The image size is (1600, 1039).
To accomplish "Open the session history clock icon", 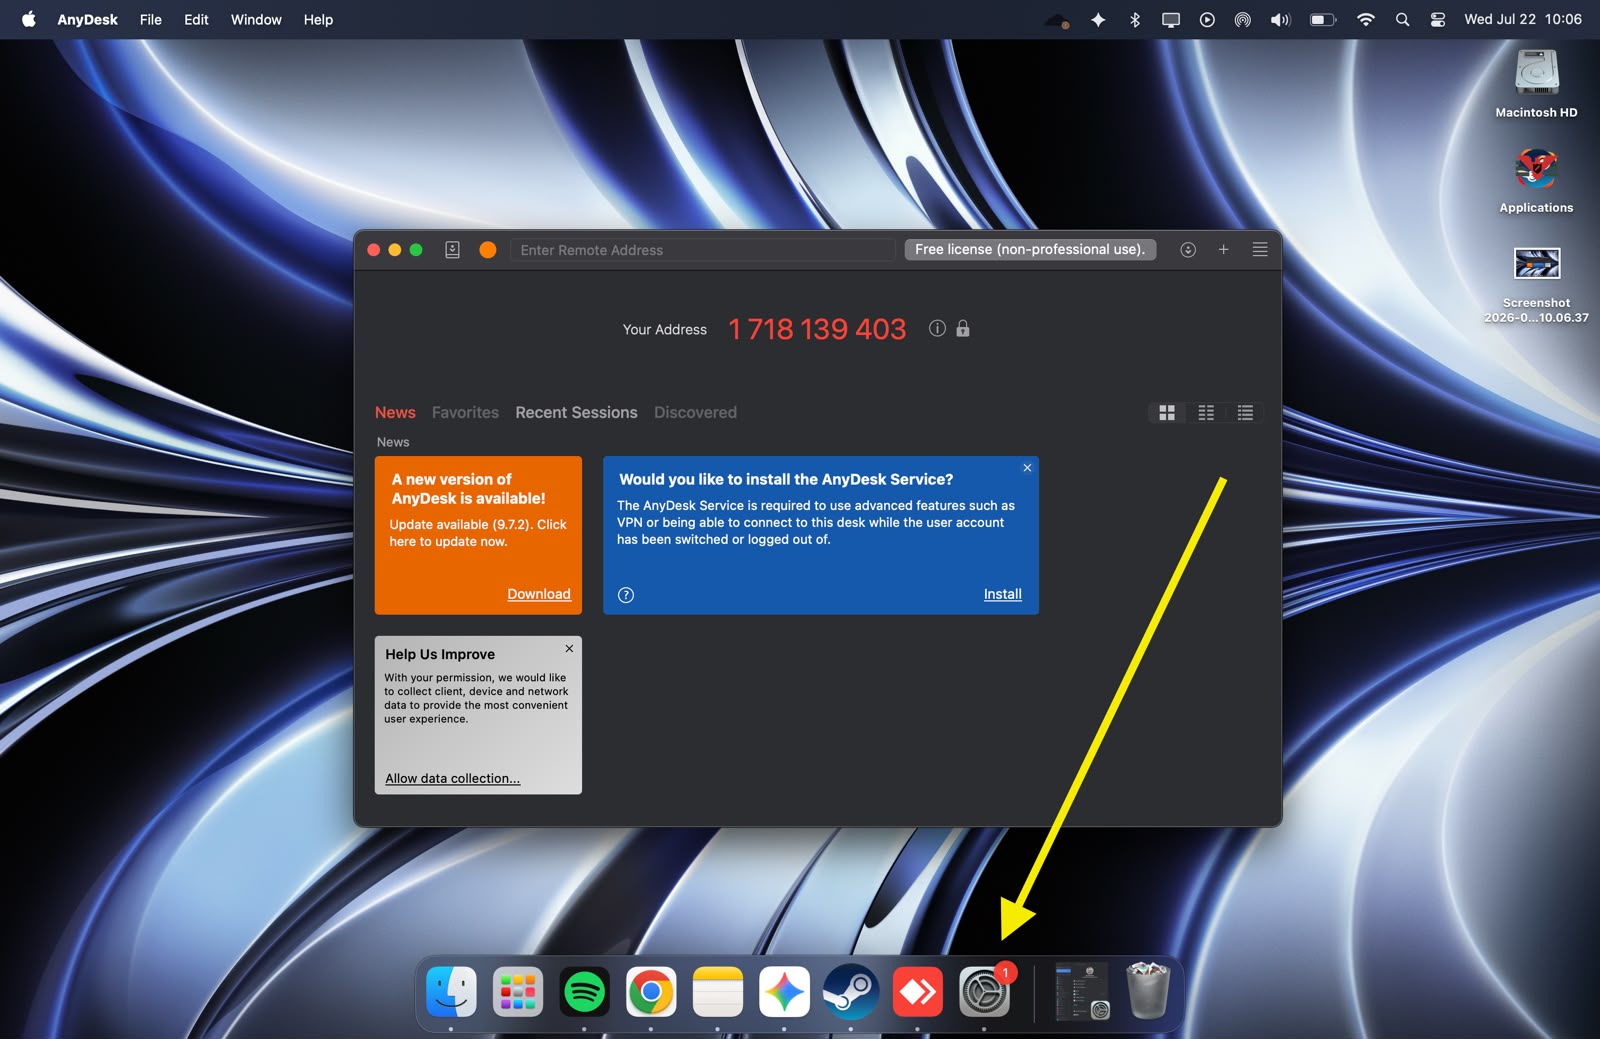I will click(1188, 250).
